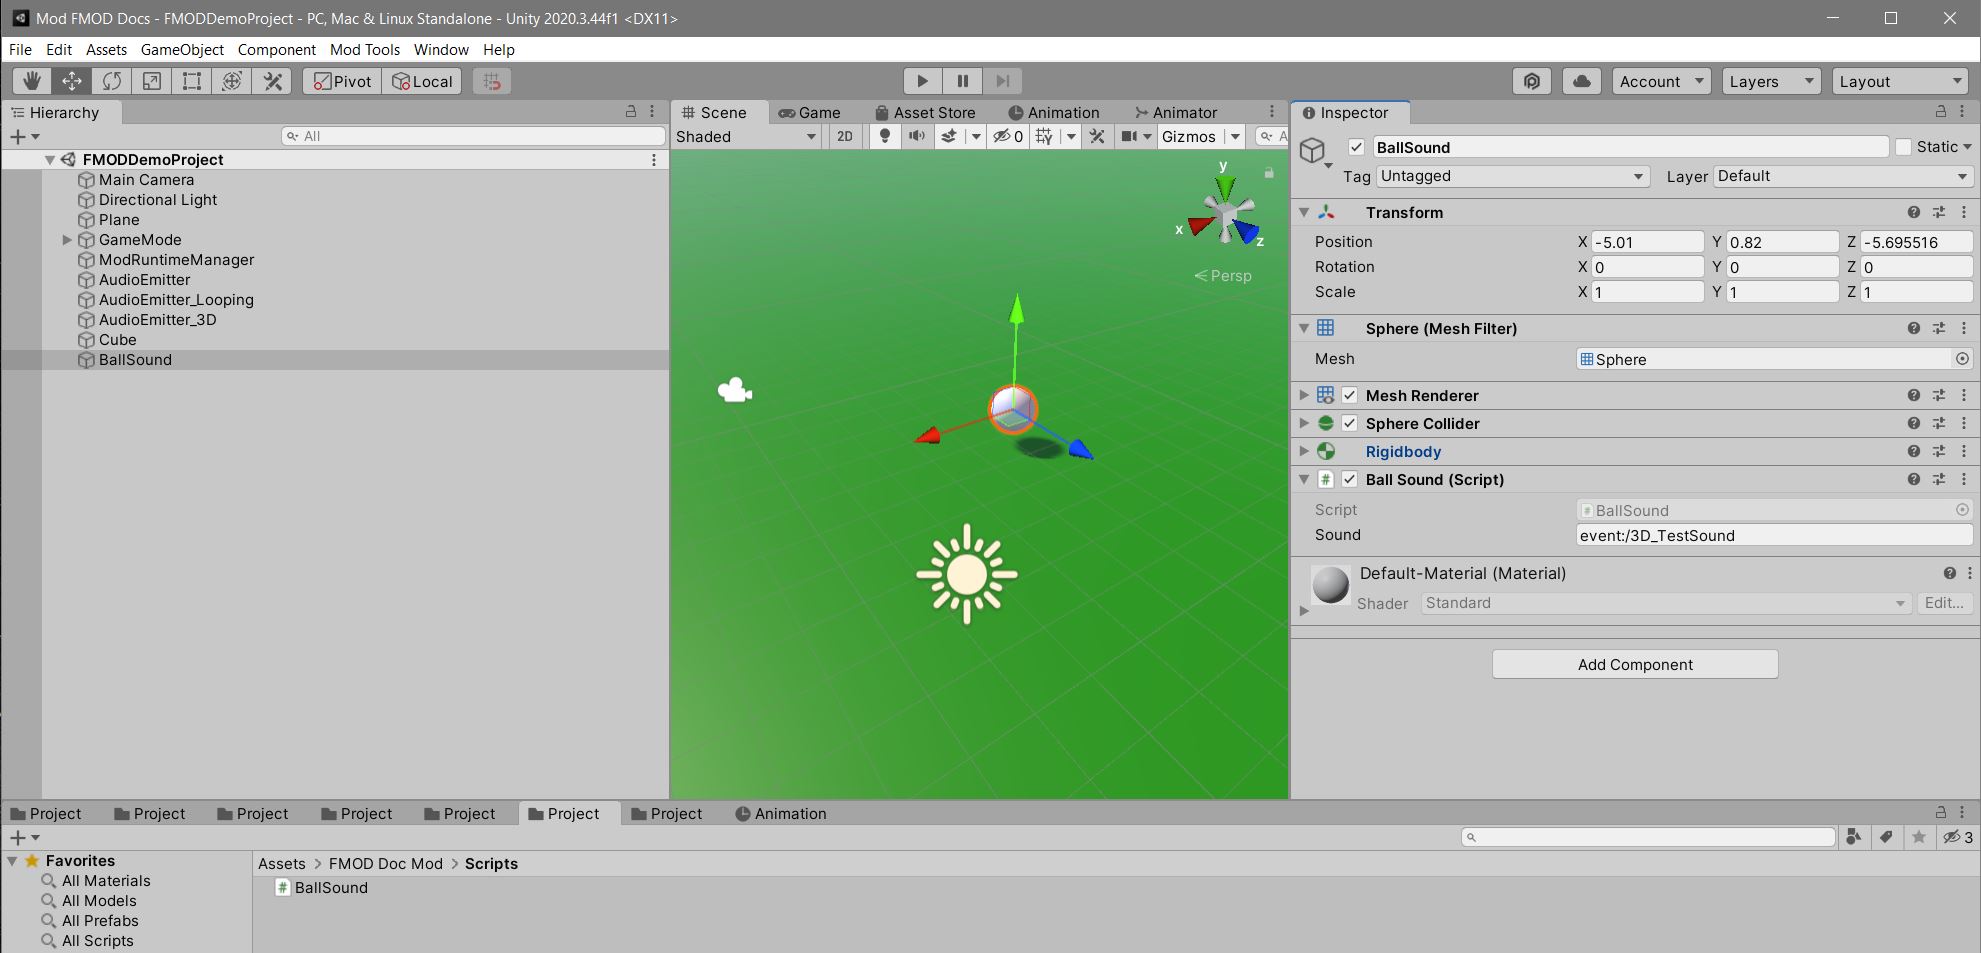The image size is (1981, 953).
Task: Open the Layout dropdown
Action: coord(1898,81)
